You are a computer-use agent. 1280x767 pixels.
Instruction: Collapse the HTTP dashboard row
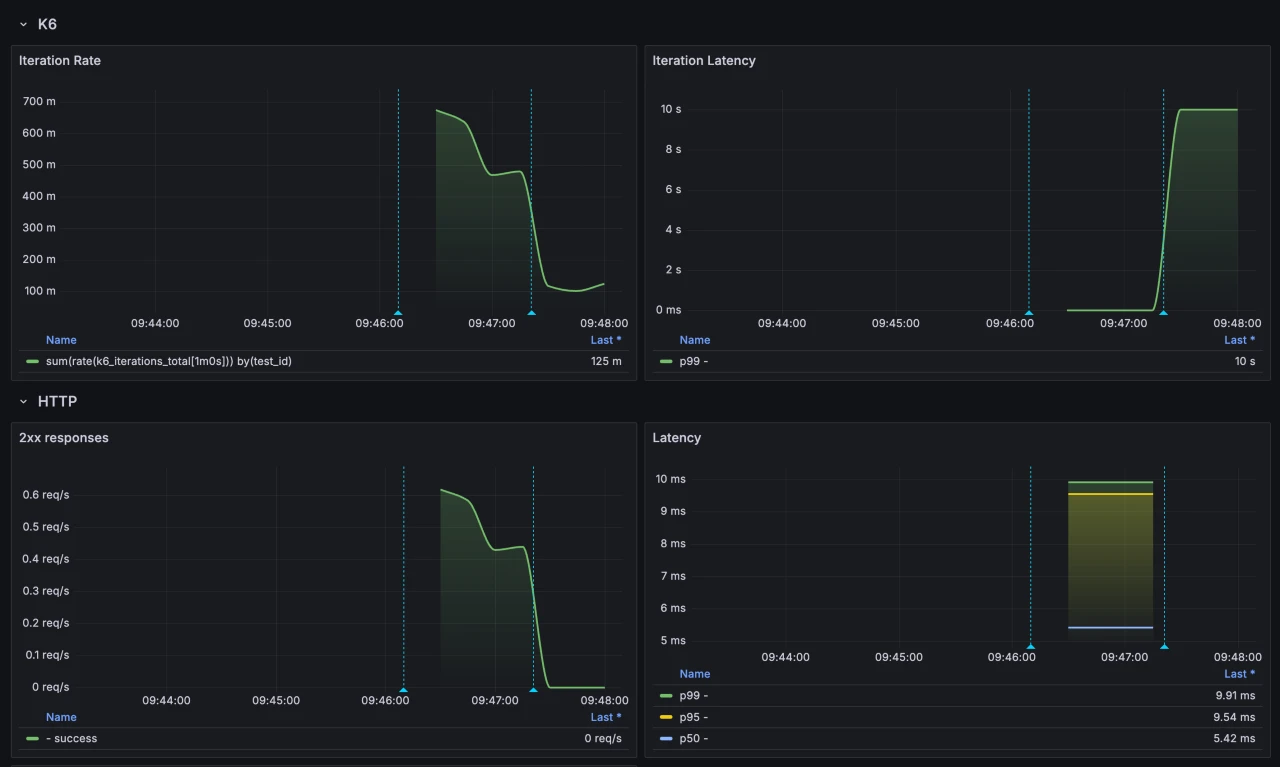pos(57,401)
